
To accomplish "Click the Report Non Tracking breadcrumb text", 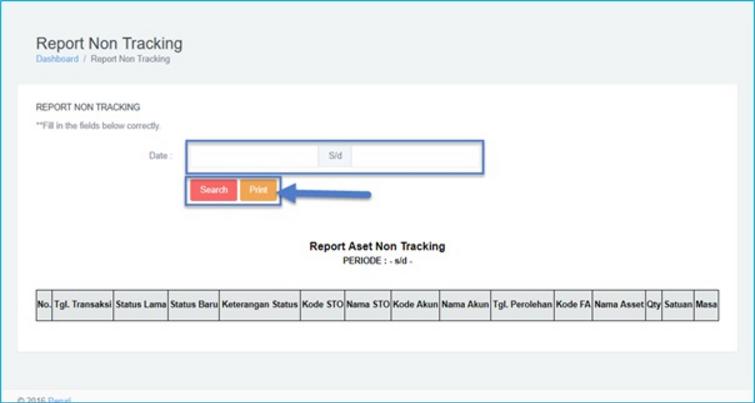I will (130, 59).
